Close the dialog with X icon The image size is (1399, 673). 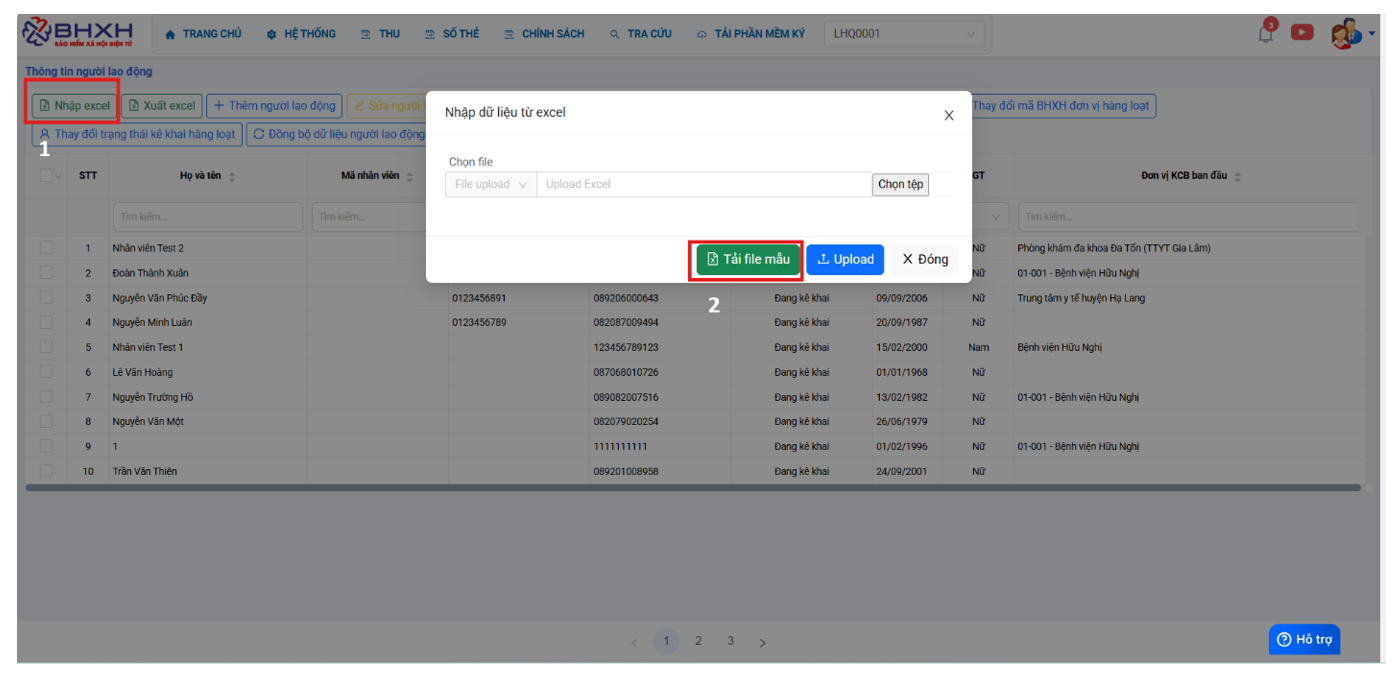(x=949, y=116)
